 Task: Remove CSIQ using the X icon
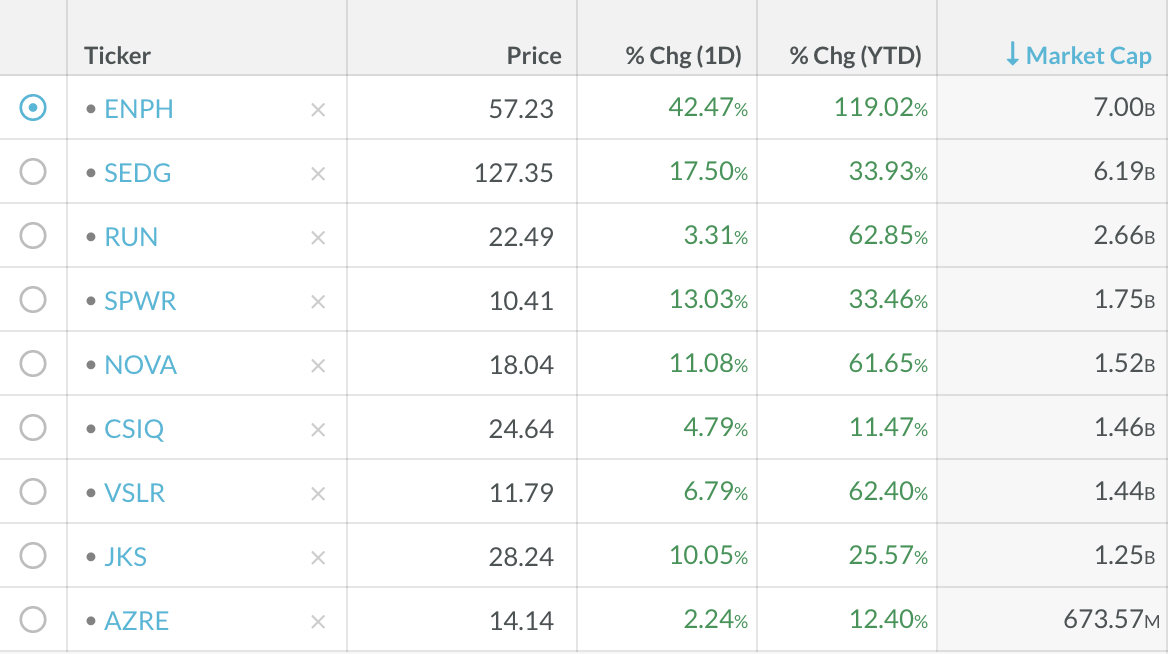[318, 430]
